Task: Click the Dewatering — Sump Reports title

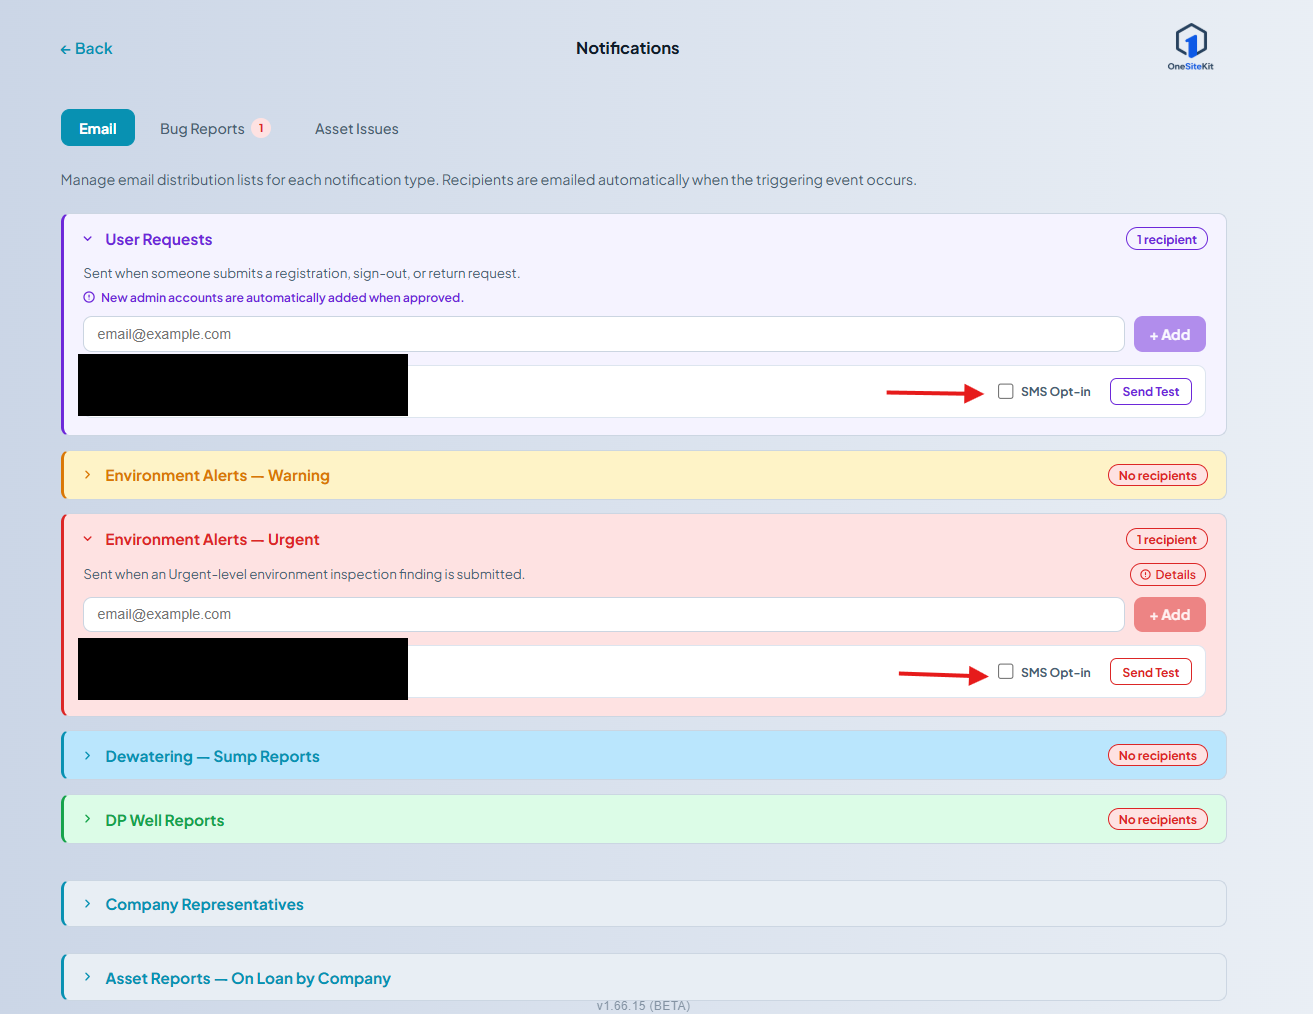Action: click(x=213, y=757)
